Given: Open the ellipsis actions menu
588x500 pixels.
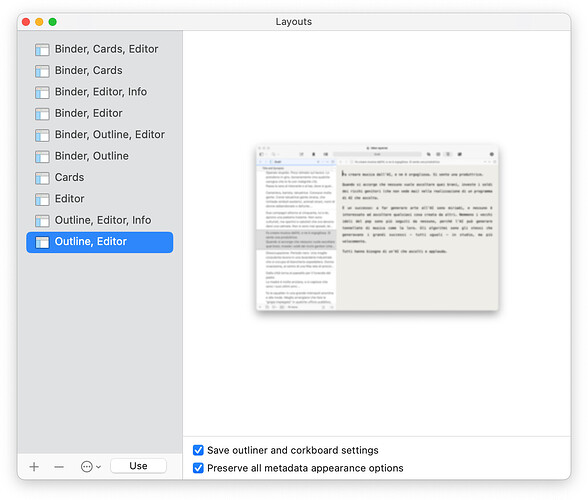Looking at the screenshot, I should click(x=87, y=467).
